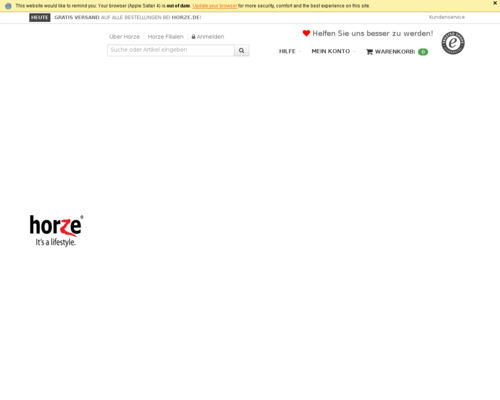Open the Kundenservice link
Image resolution: width=500 pixels, height=400 pixels.
[447, 17]
